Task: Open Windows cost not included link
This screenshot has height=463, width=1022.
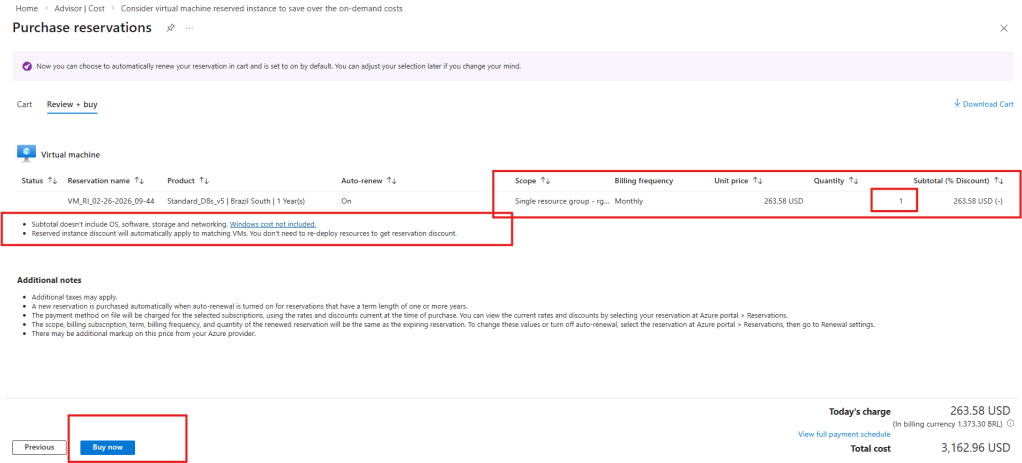Action: tap(273, 224)
